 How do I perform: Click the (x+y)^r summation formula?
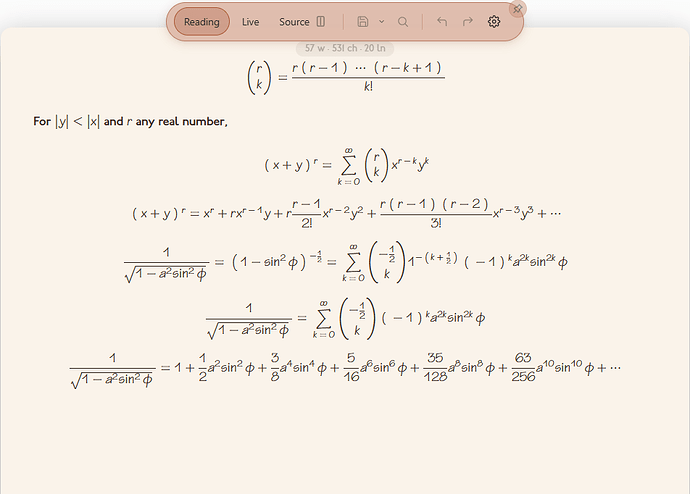coord(347,166)
